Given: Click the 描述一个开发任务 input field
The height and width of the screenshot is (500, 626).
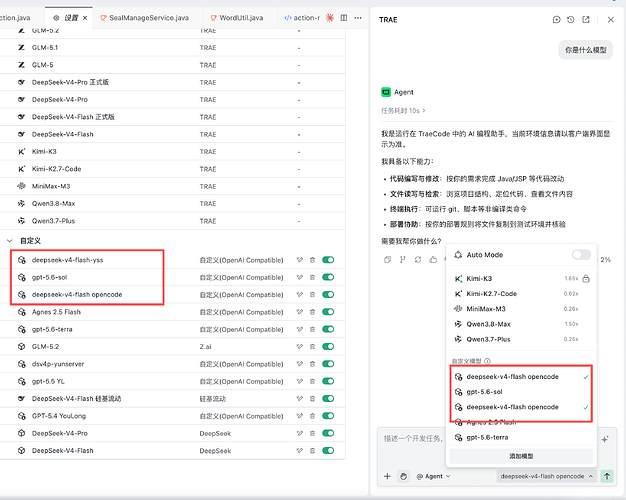Looking at the screenshot, I should point(414,439).
